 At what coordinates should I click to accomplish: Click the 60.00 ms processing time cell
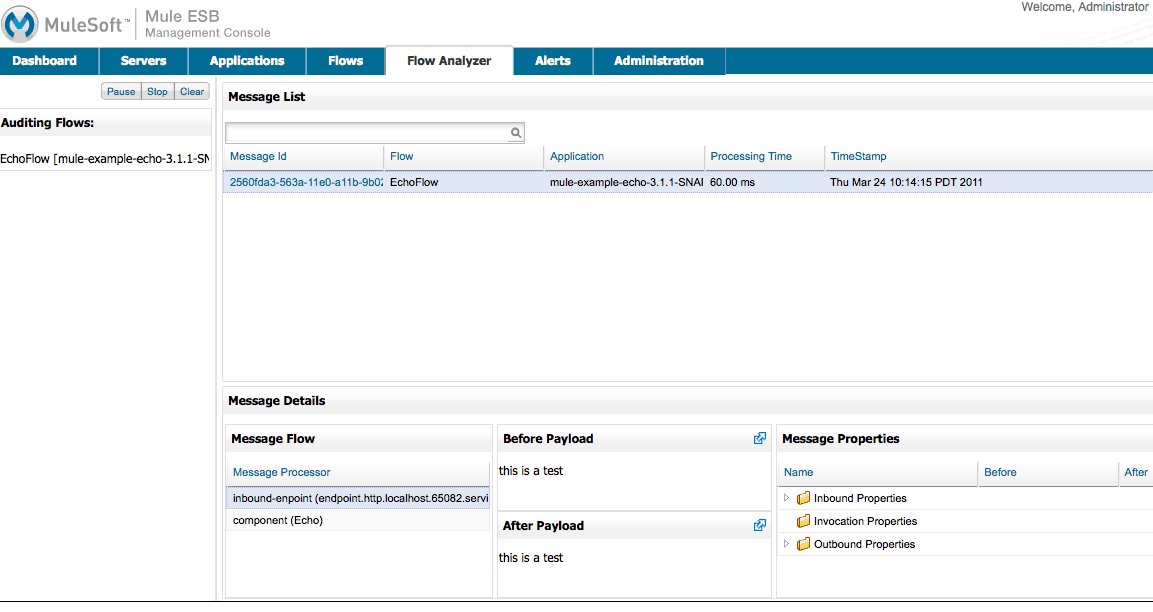point(732,182)
